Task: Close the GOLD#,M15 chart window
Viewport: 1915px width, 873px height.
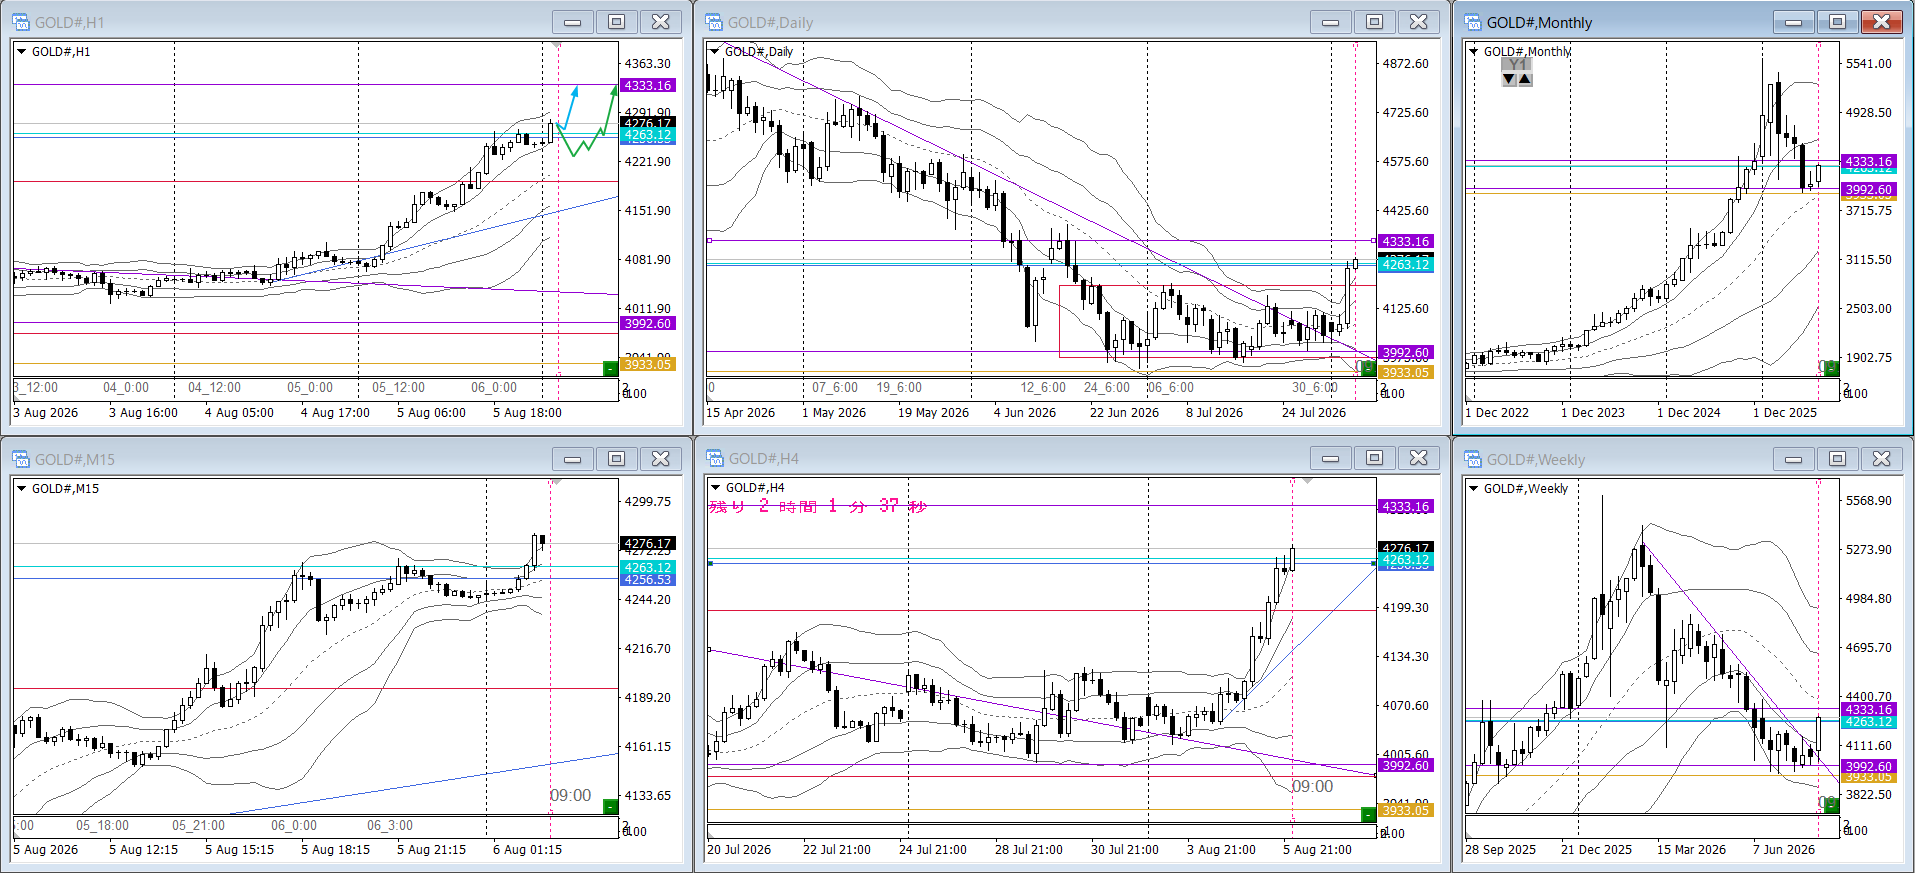Action: pos(661,459)
